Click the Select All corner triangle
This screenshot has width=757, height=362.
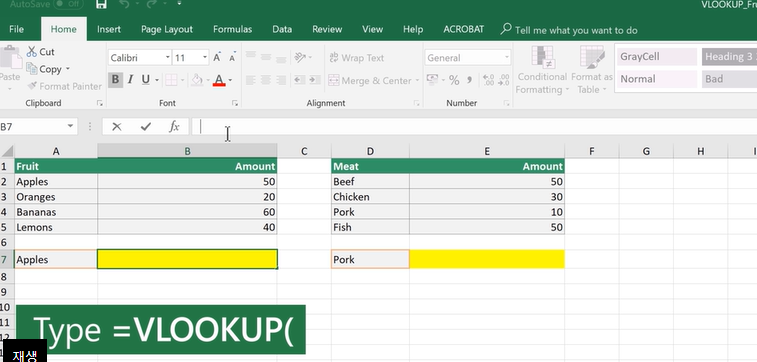click(7, 151)
